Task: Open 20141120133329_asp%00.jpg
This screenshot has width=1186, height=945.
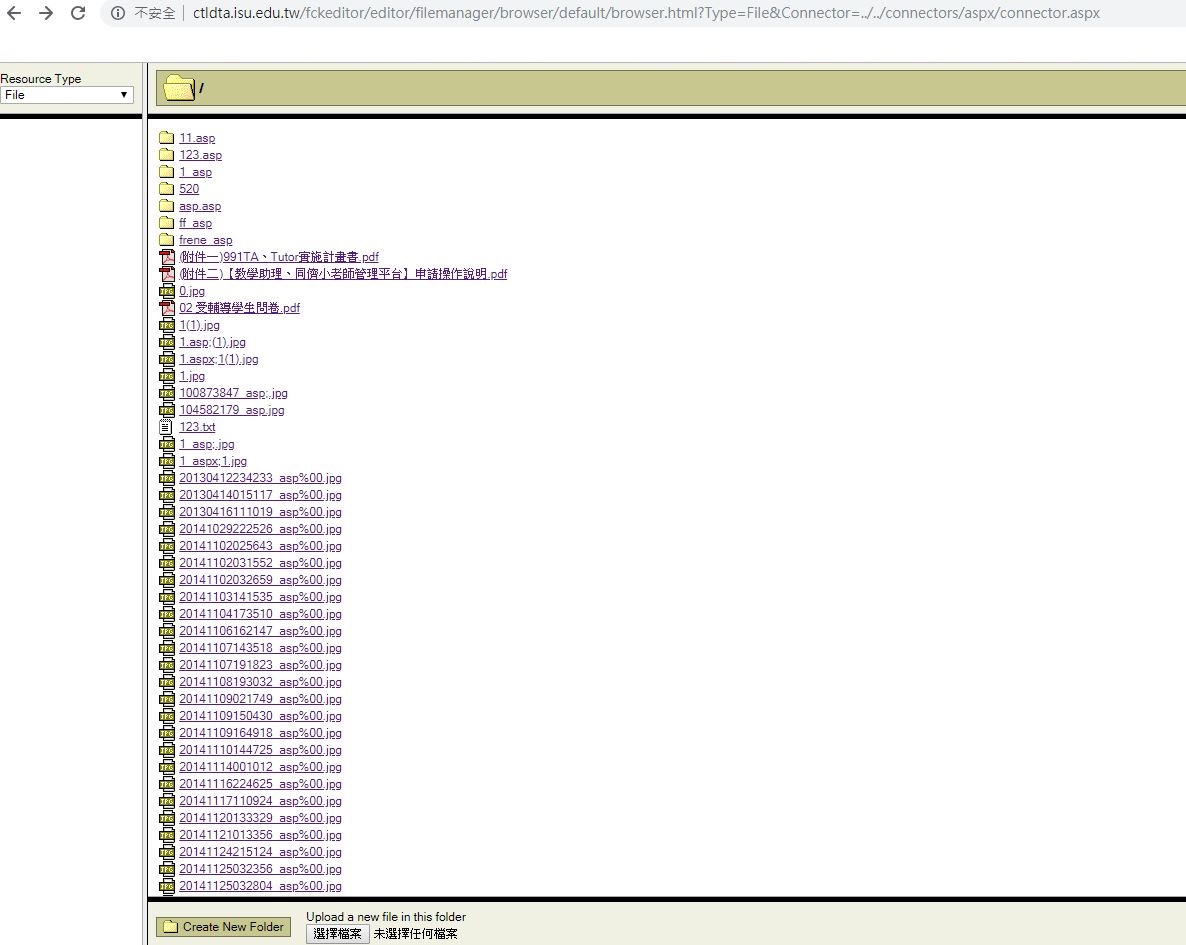Action: coord(260,818)
